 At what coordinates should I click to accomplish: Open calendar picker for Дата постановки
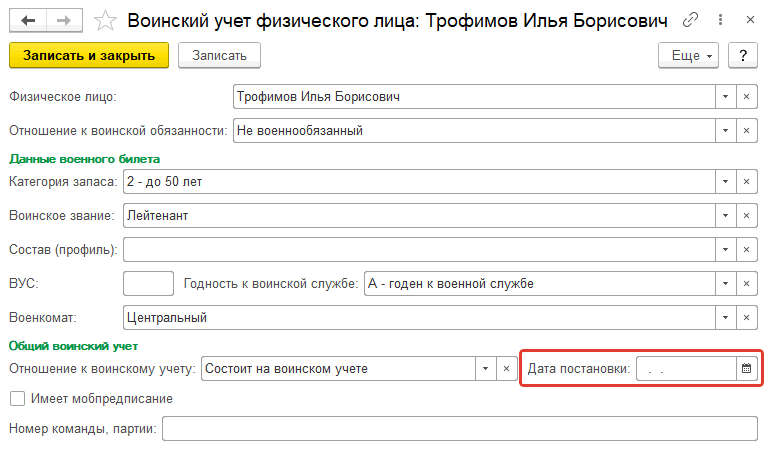click(x=746, y=369)
